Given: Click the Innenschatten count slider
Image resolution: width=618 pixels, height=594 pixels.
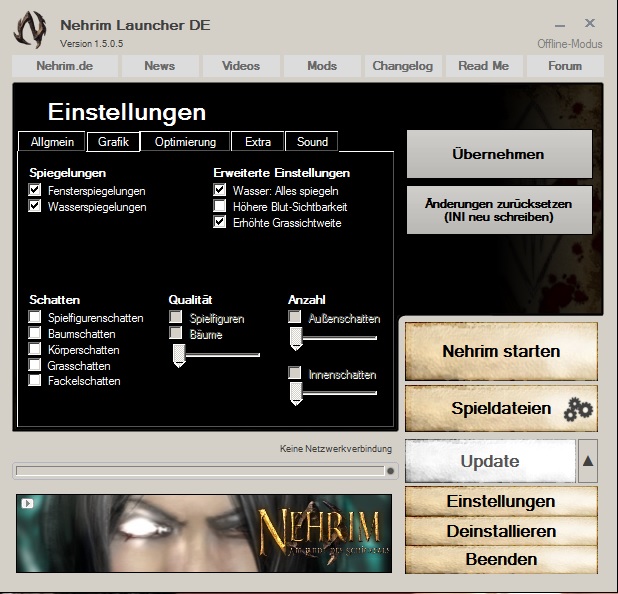Looking at the screenshot, I should (333, 393).
